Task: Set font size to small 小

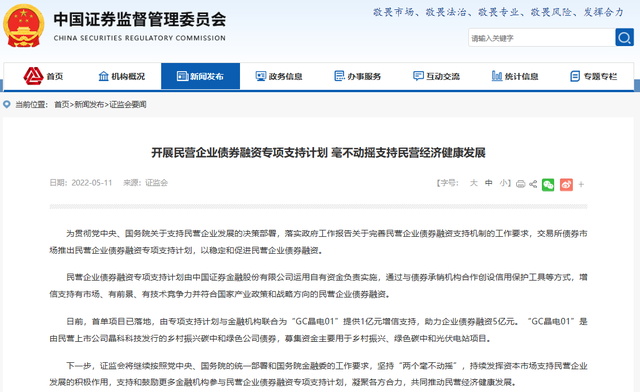Action: pyautogui.click(x=503, y=183)
